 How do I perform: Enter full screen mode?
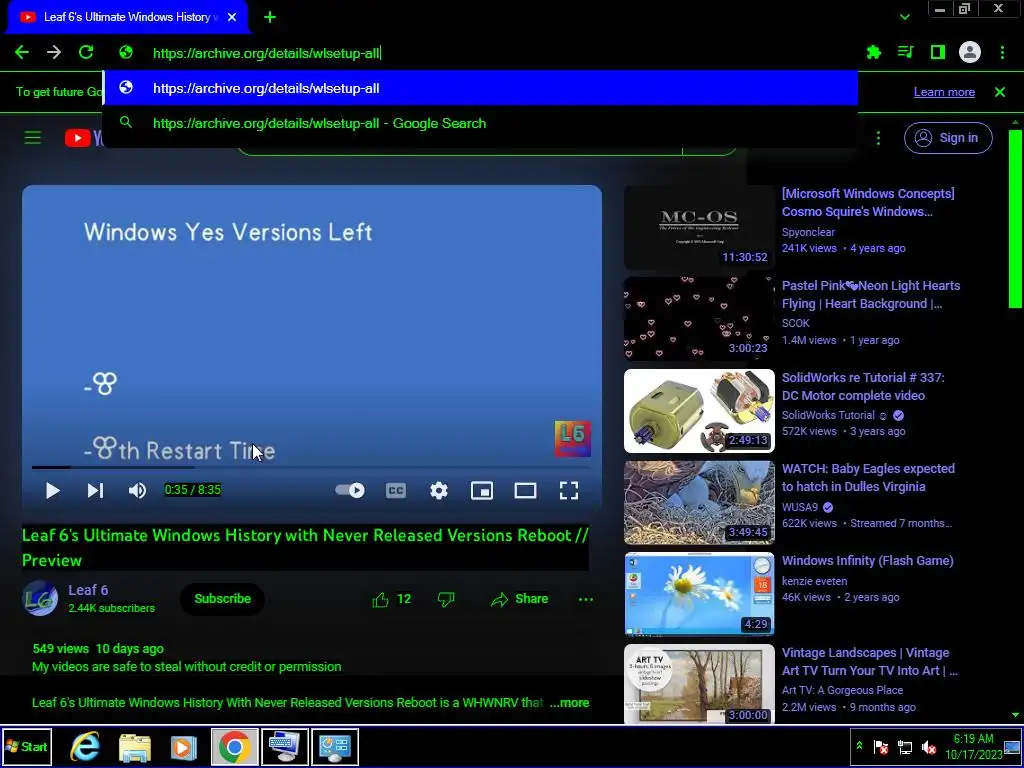coord(569,490)
